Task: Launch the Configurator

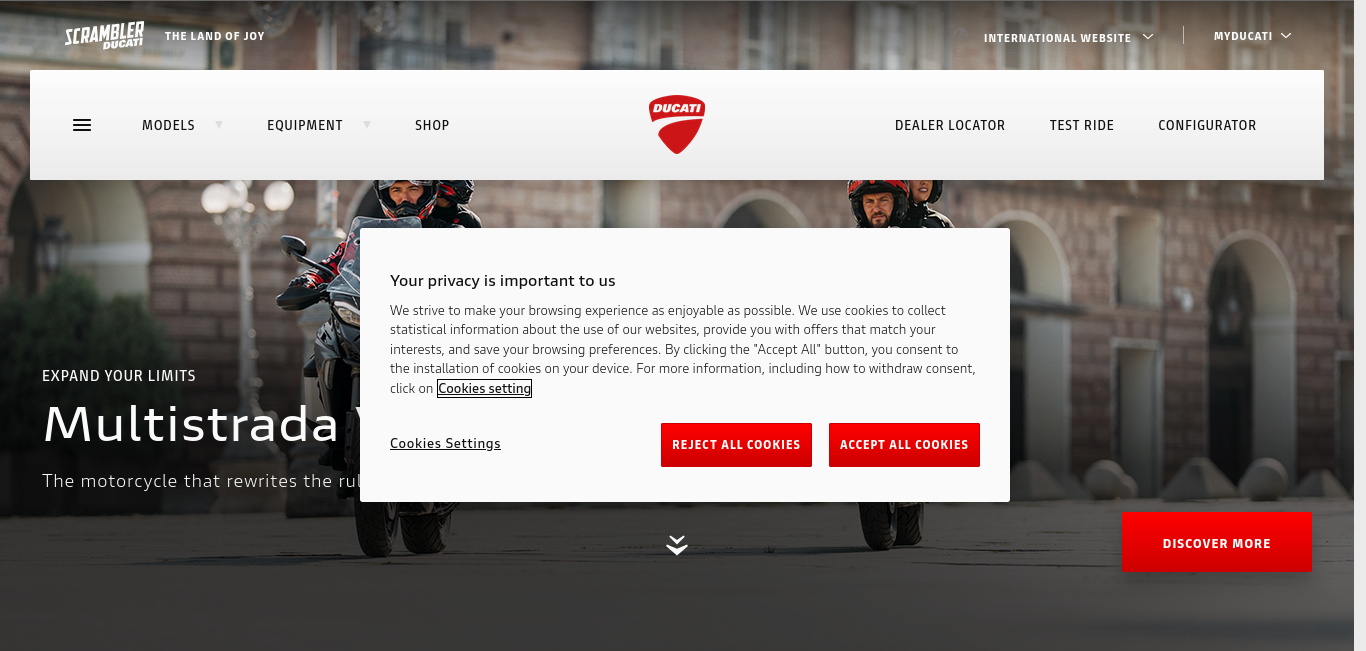Action: (1207, 125)
